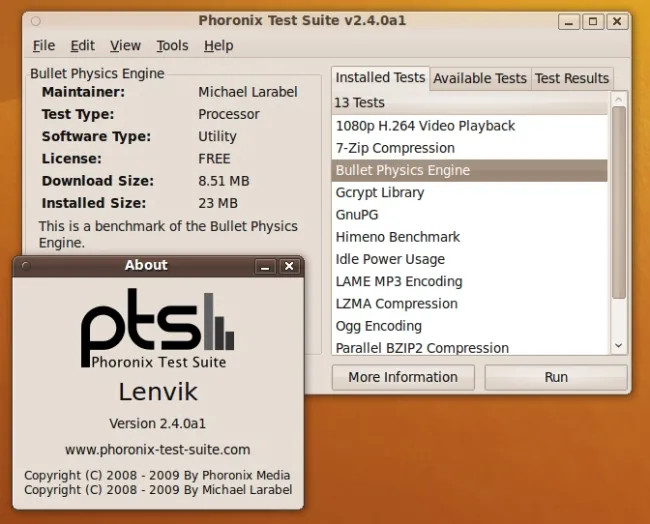This screenshot has height=524, width=650.
Task: Close the About dialog
Action: [289, 266]
